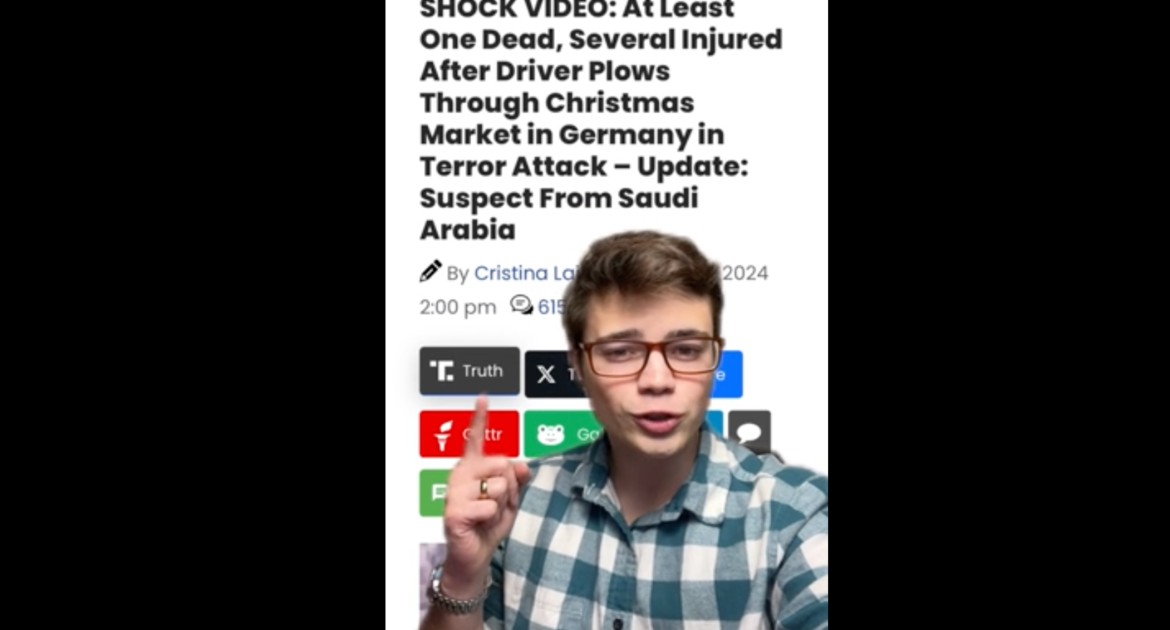Click the 2:00 pm publish time

[x=457, y=308]
